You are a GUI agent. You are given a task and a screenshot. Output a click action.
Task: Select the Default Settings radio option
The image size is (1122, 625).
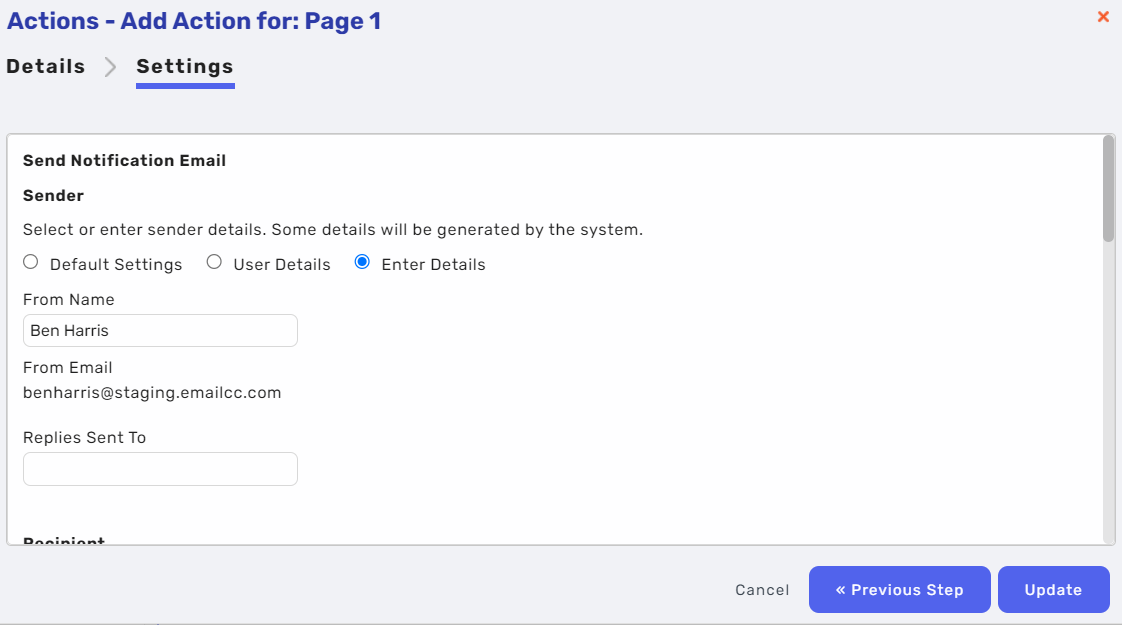[31, 262]
